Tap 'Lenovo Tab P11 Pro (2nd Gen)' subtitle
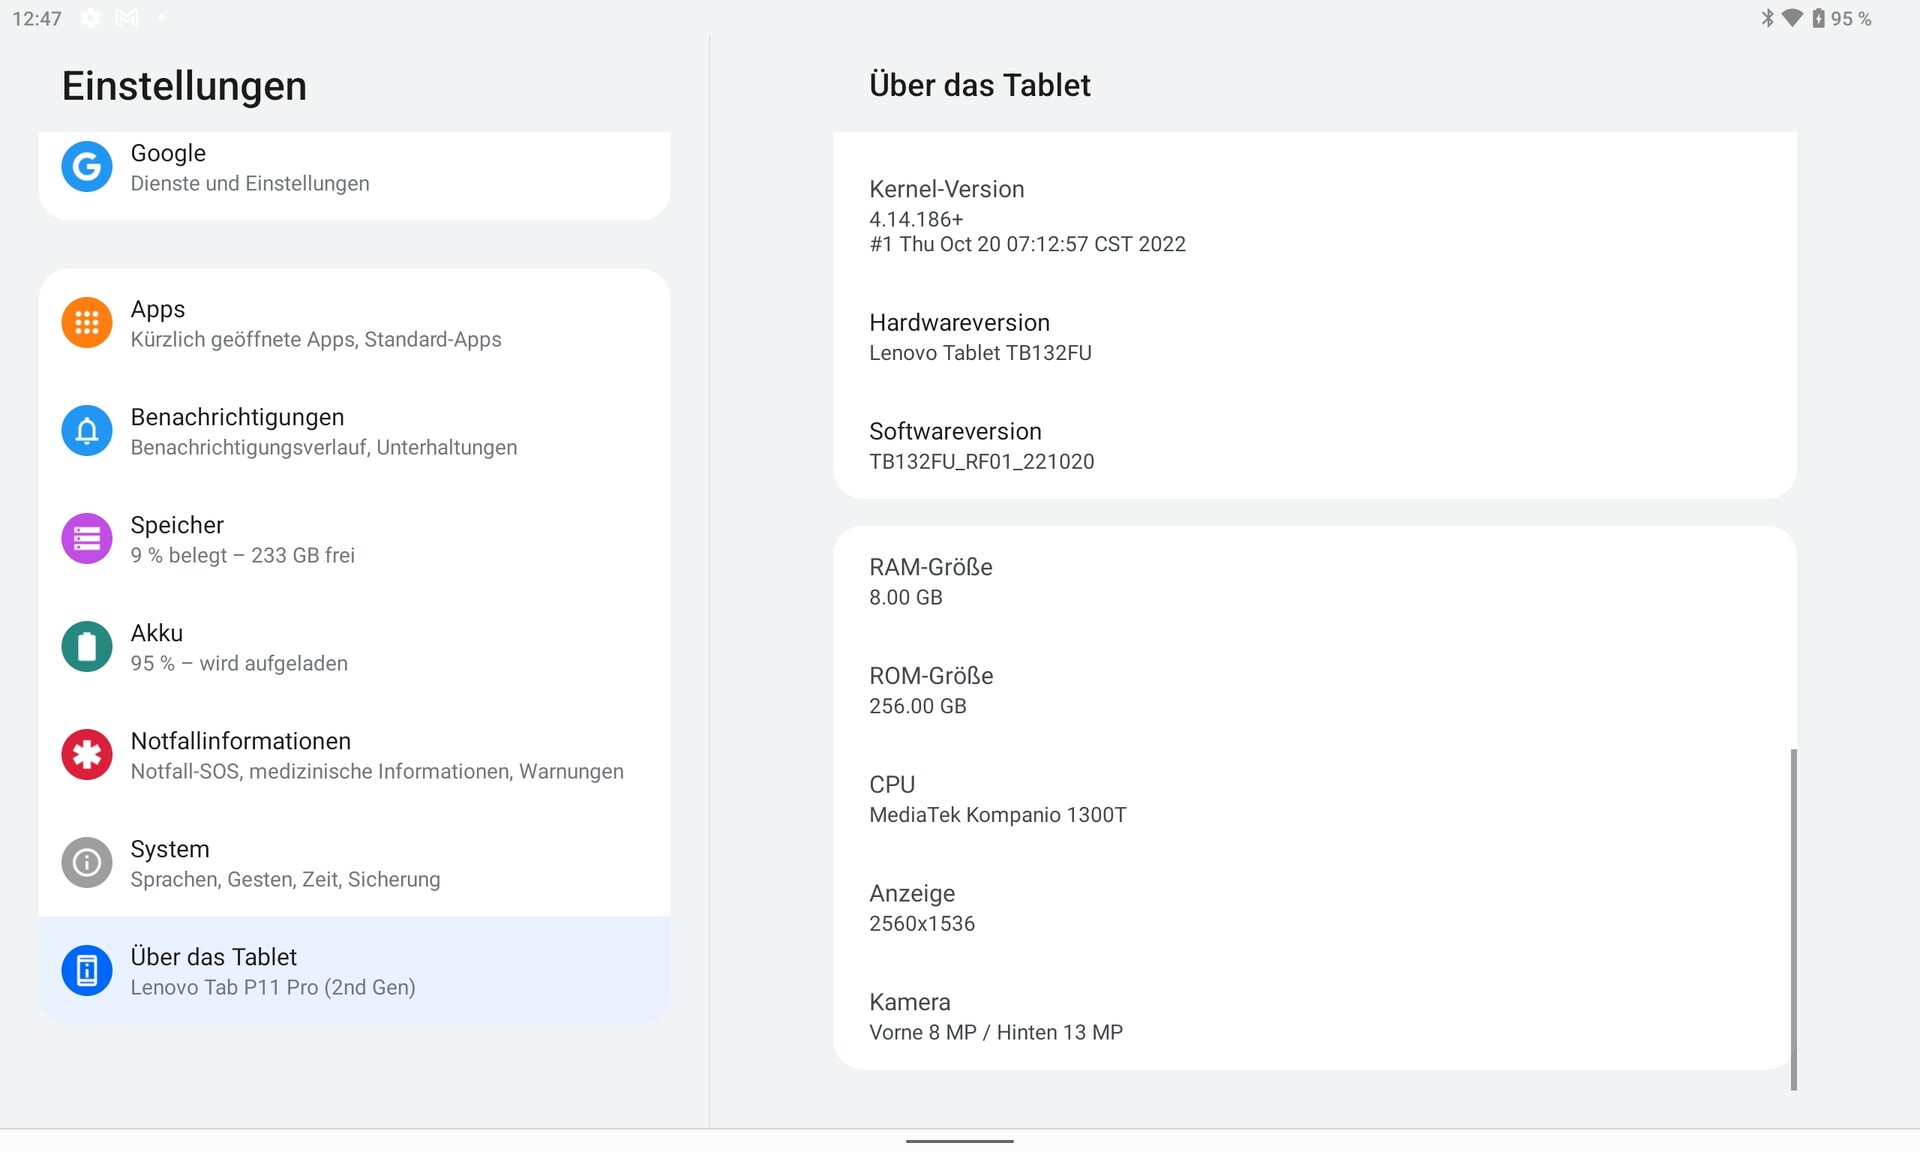1920x1152 pixels. click(273, 987)
